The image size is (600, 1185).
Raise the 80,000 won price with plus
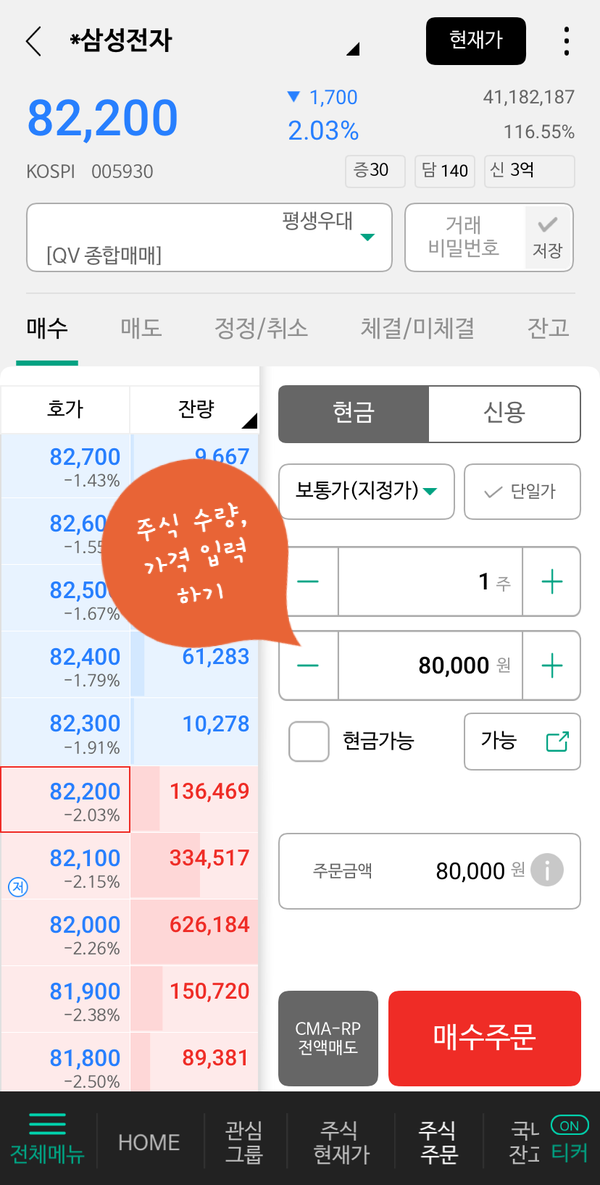pyautogui.click(x=552, y=666)
